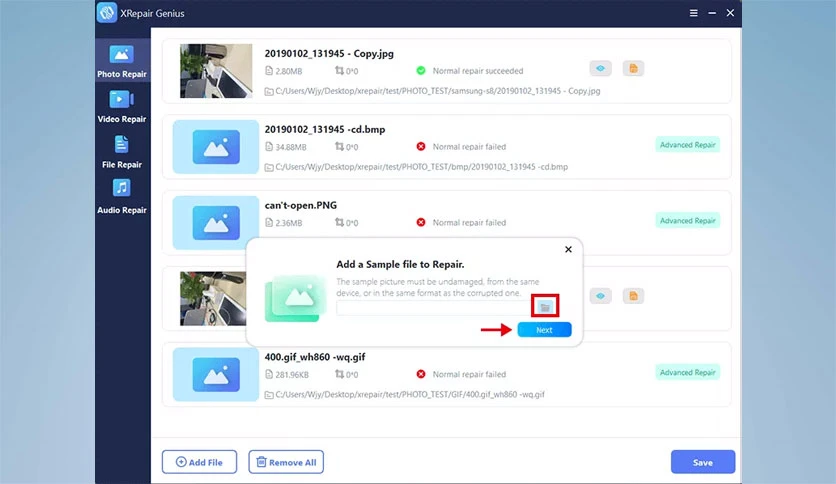This screenshot has height=484, width=836.
Task: Click Next in the sample file dialog
Action: (544, 330)
